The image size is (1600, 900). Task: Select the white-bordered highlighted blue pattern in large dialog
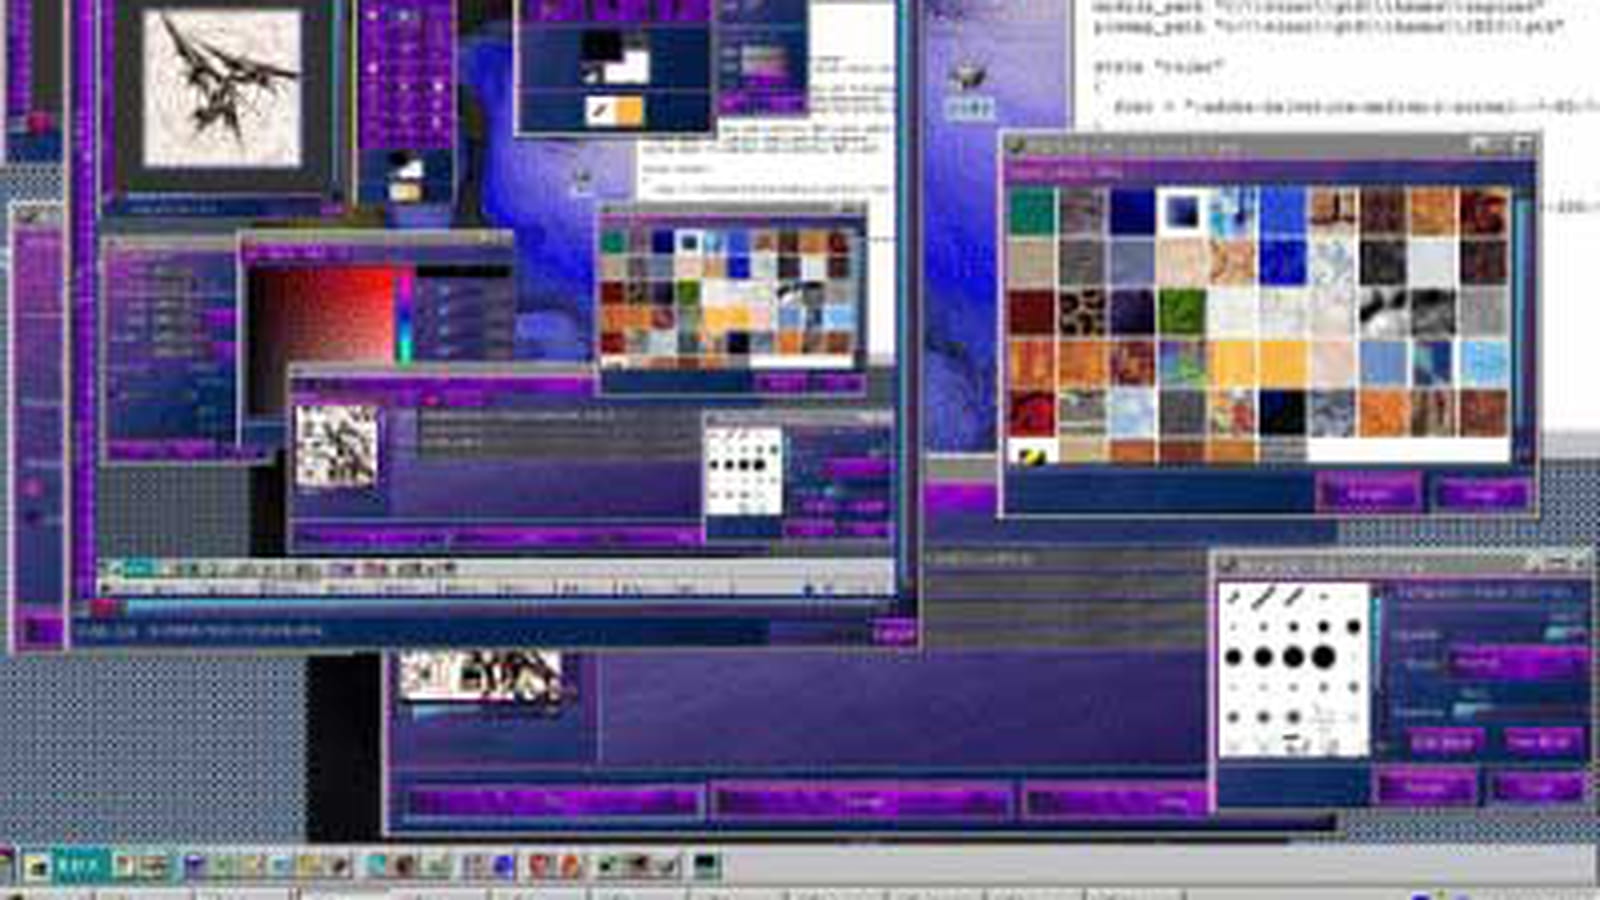coord(1182,212)
